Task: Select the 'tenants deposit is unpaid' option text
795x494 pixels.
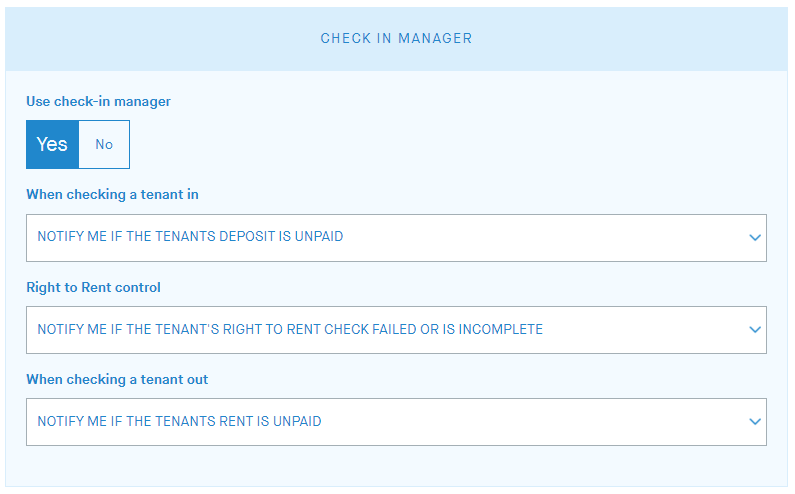Action: pyautogui.click(x=190, y=237)
